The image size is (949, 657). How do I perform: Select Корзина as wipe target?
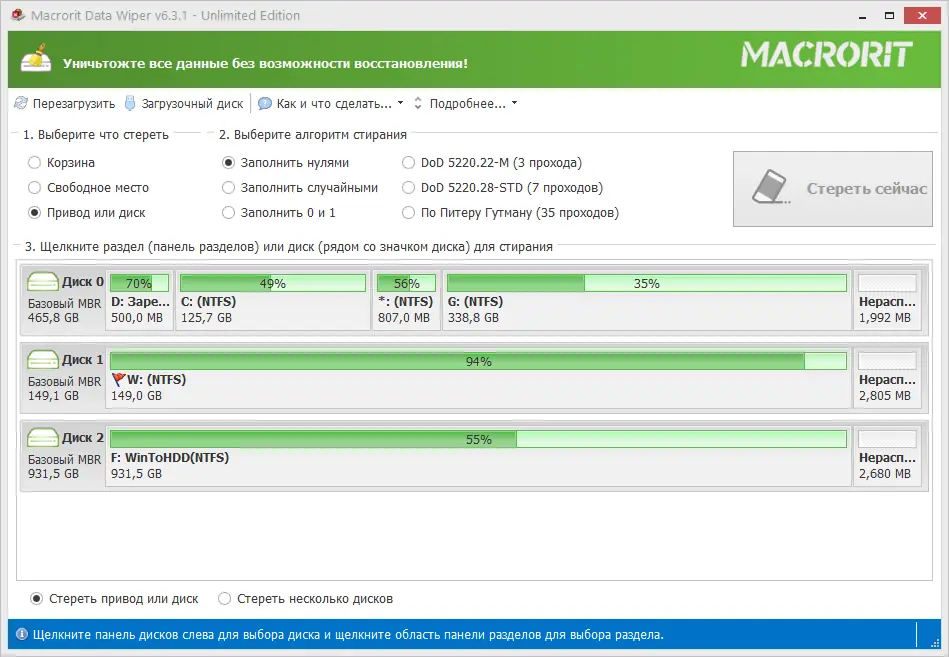pos(61,162)
